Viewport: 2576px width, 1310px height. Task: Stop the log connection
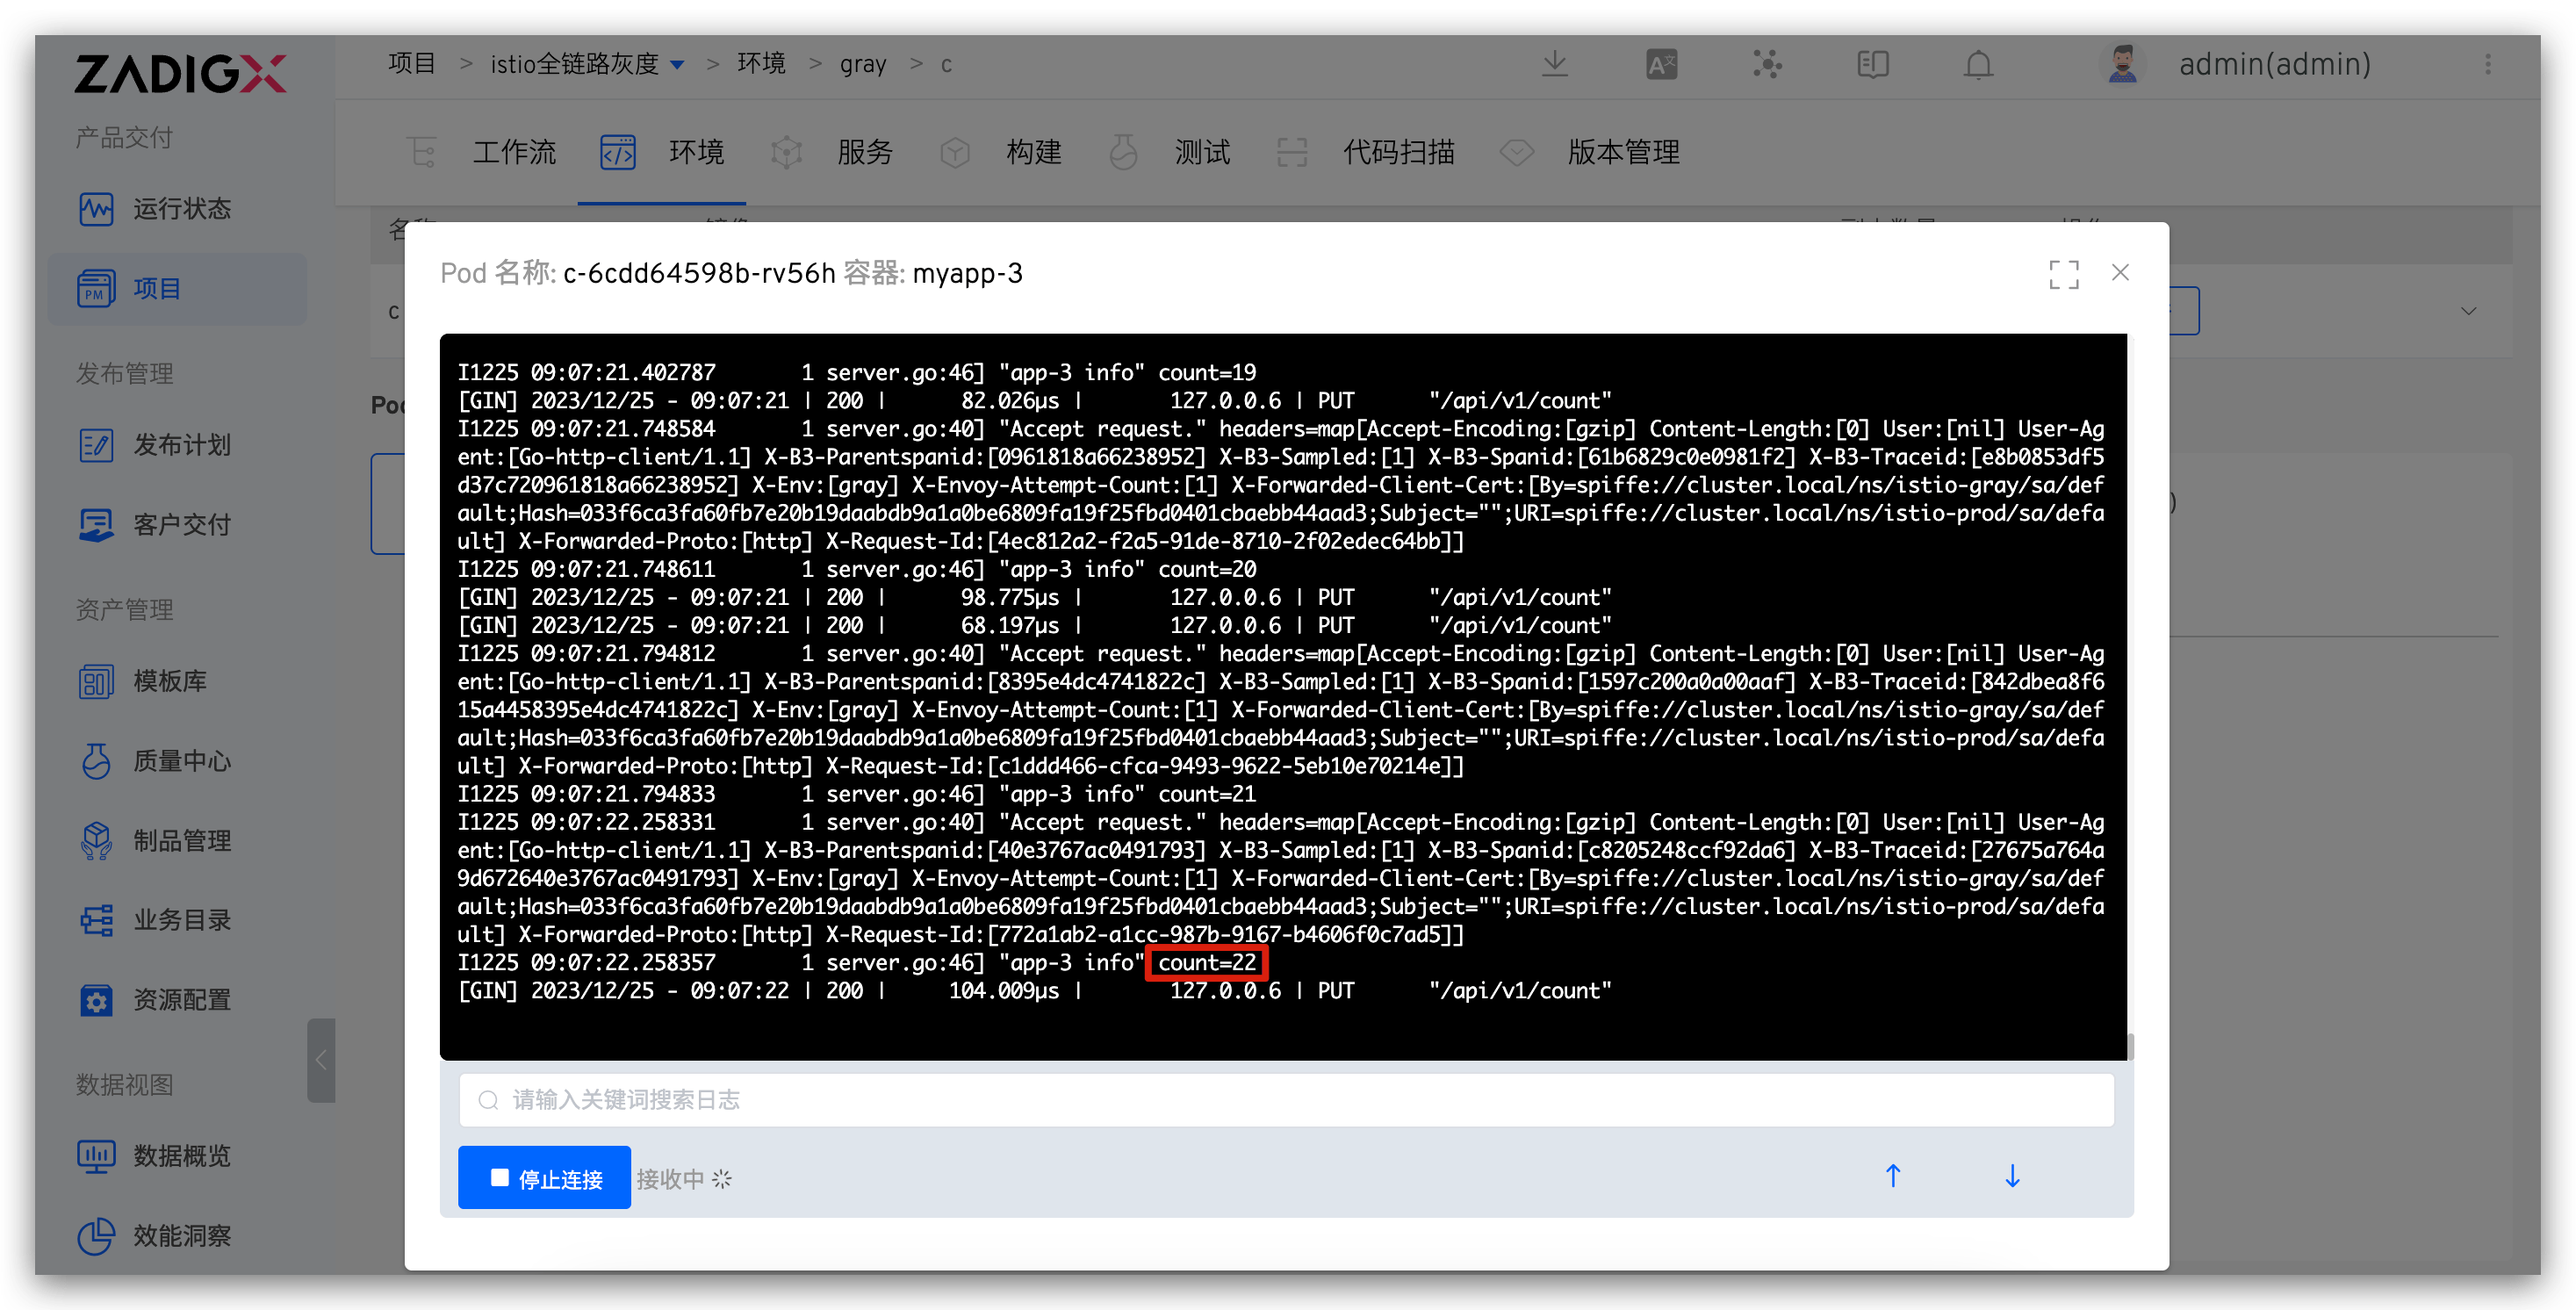pos(544,1178)
